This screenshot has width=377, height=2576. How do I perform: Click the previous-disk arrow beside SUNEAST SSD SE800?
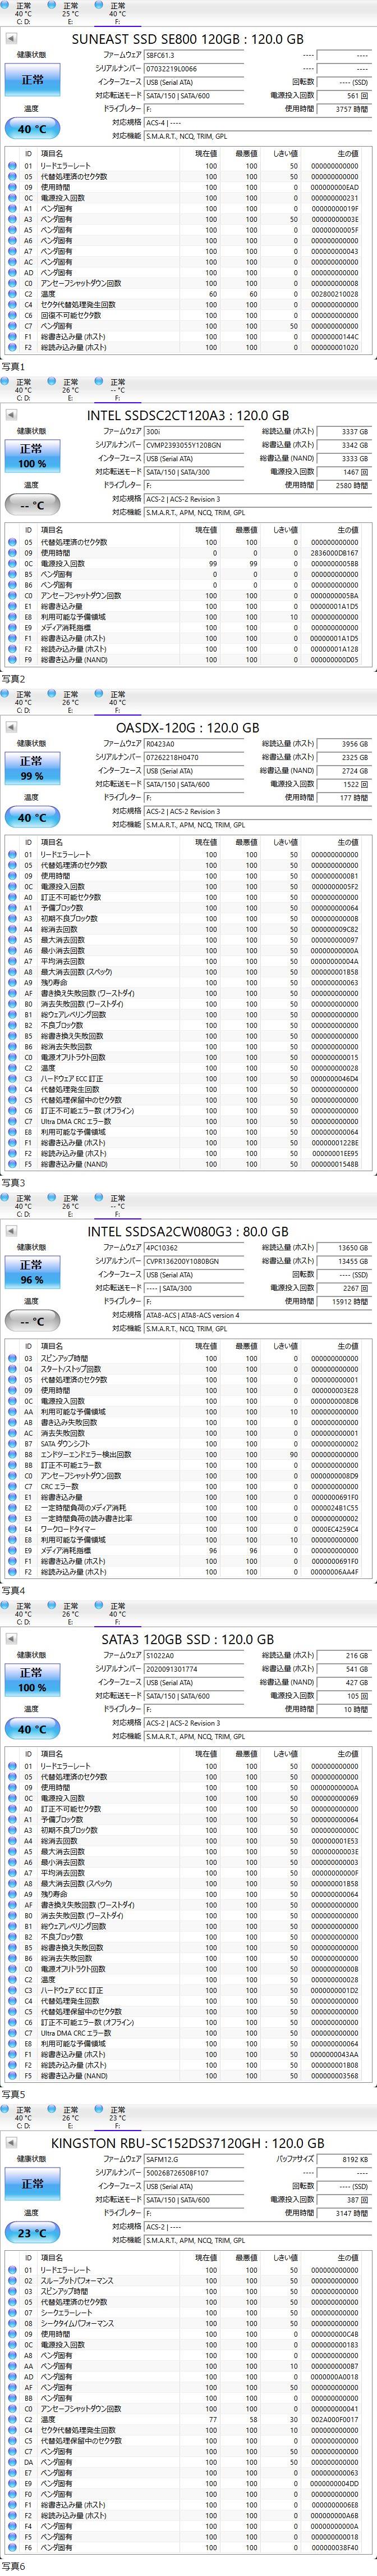coord(12,39)
